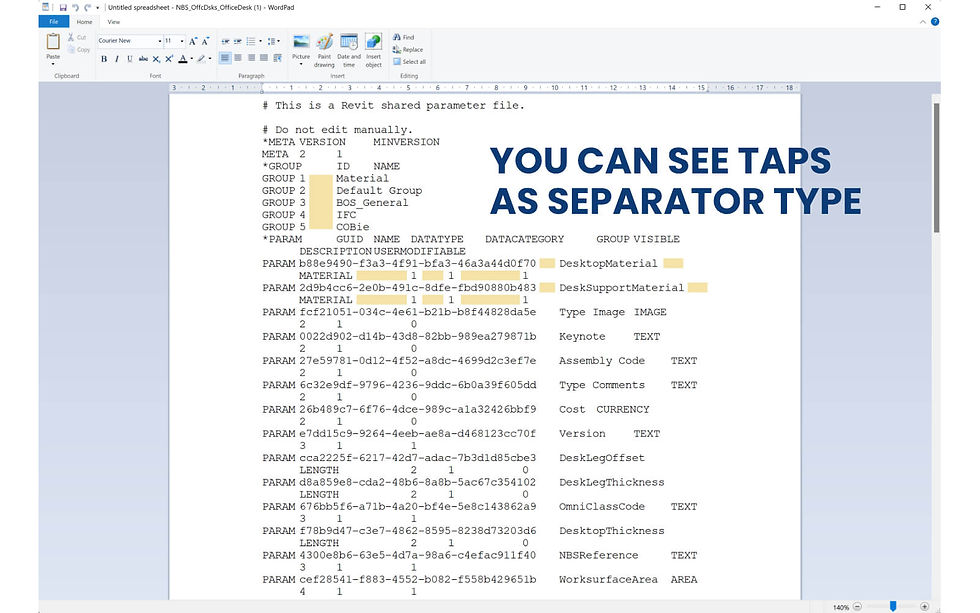The height and width of the screenshot is (613, 980).
Task: Click the Decrease indent icon
Action: pos(225,41)
